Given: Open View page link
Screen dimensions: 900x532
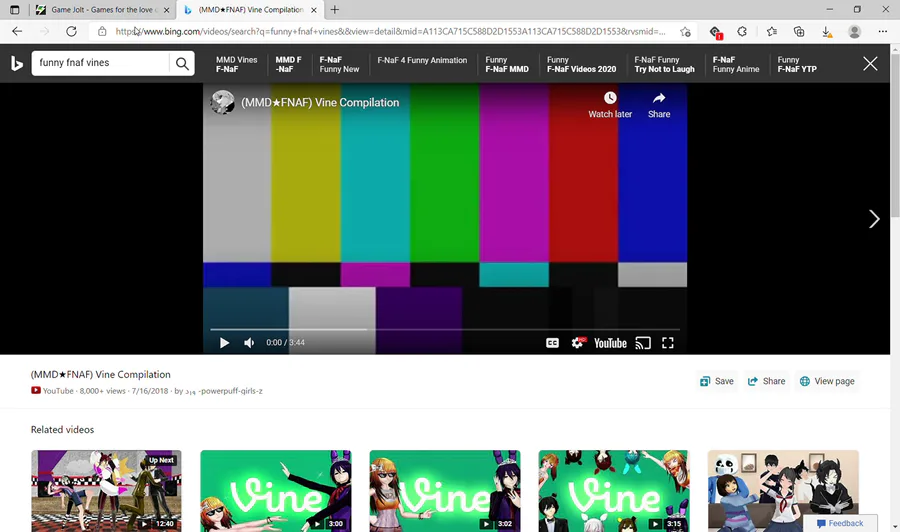Looking at the screenshot, I should (x=827, y=381).
